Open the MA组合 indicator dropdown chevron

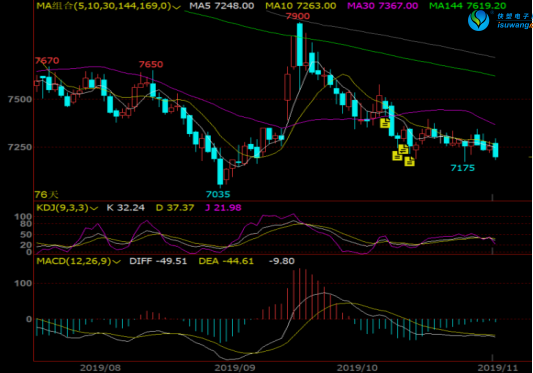(176, 7)
